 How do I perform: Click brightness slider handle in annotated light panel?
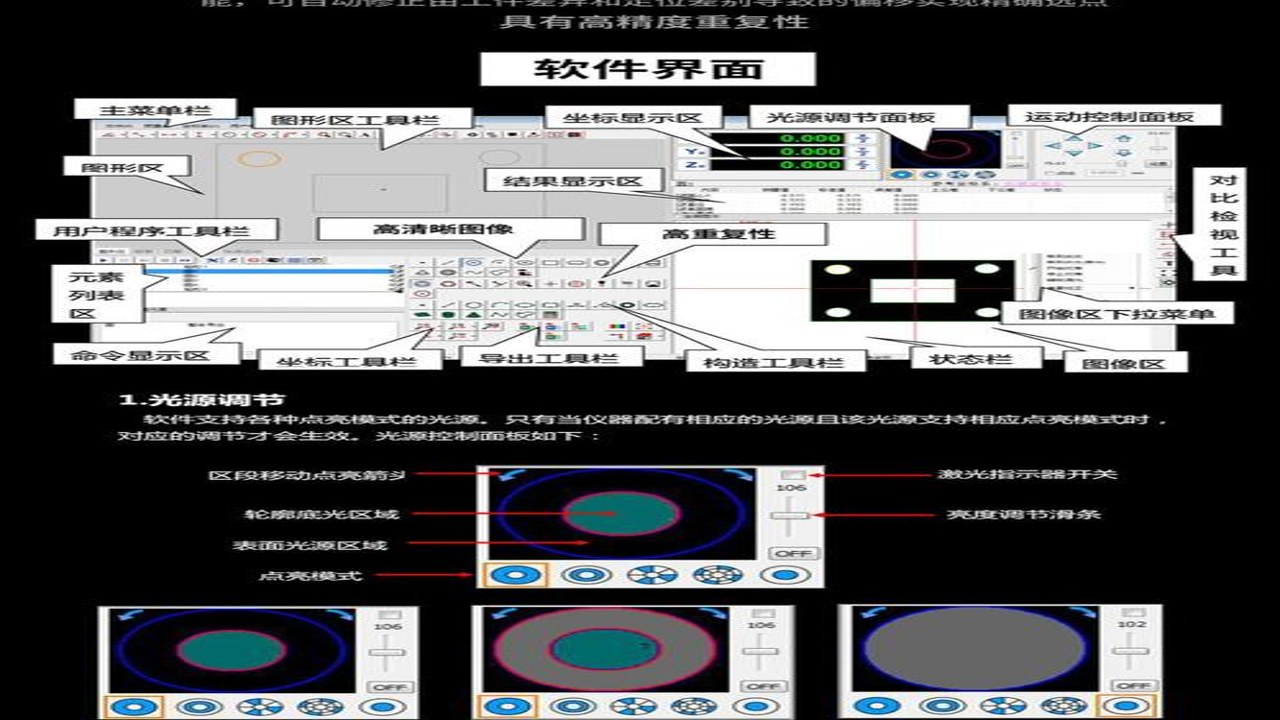792,515
